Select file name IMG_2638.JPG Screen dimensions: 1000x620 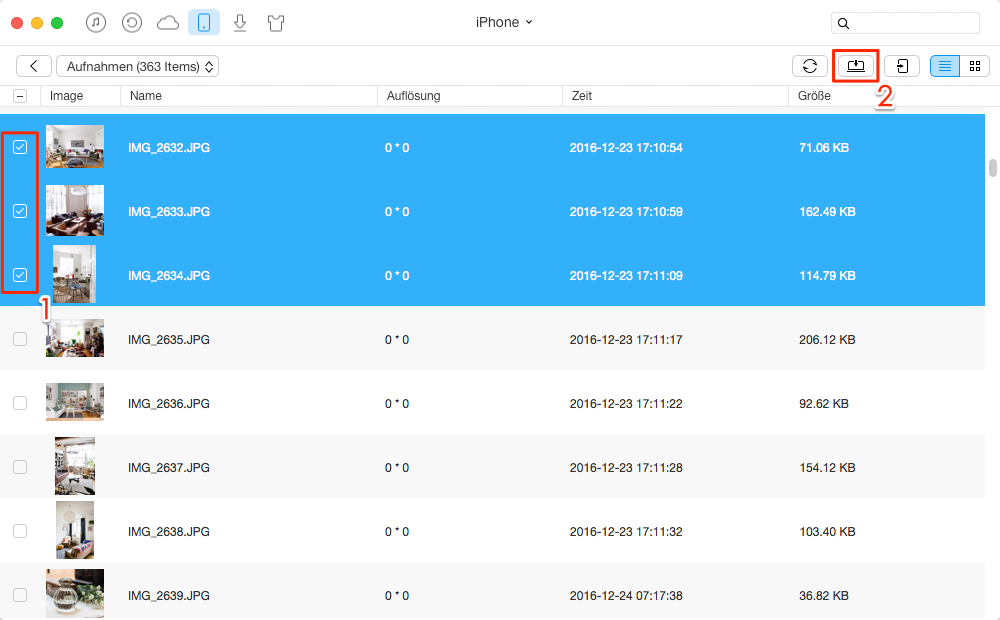click(x=168, y=531)
